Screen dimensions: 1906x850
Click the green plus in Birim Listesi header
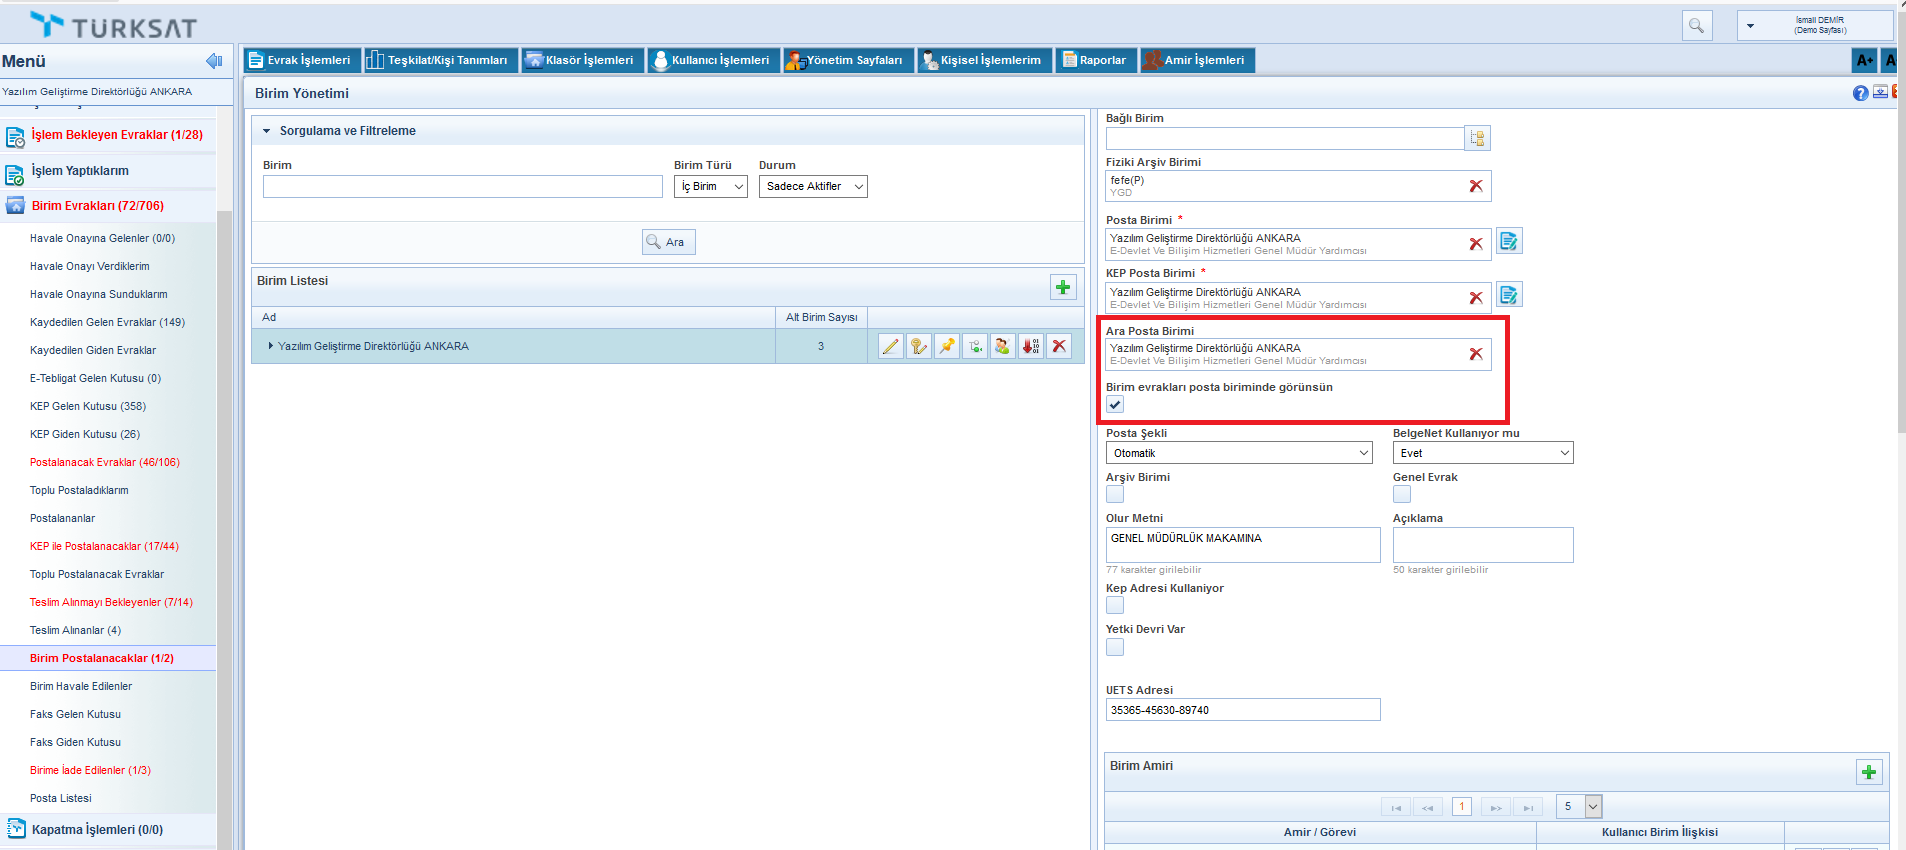[x=1063, y=288]
